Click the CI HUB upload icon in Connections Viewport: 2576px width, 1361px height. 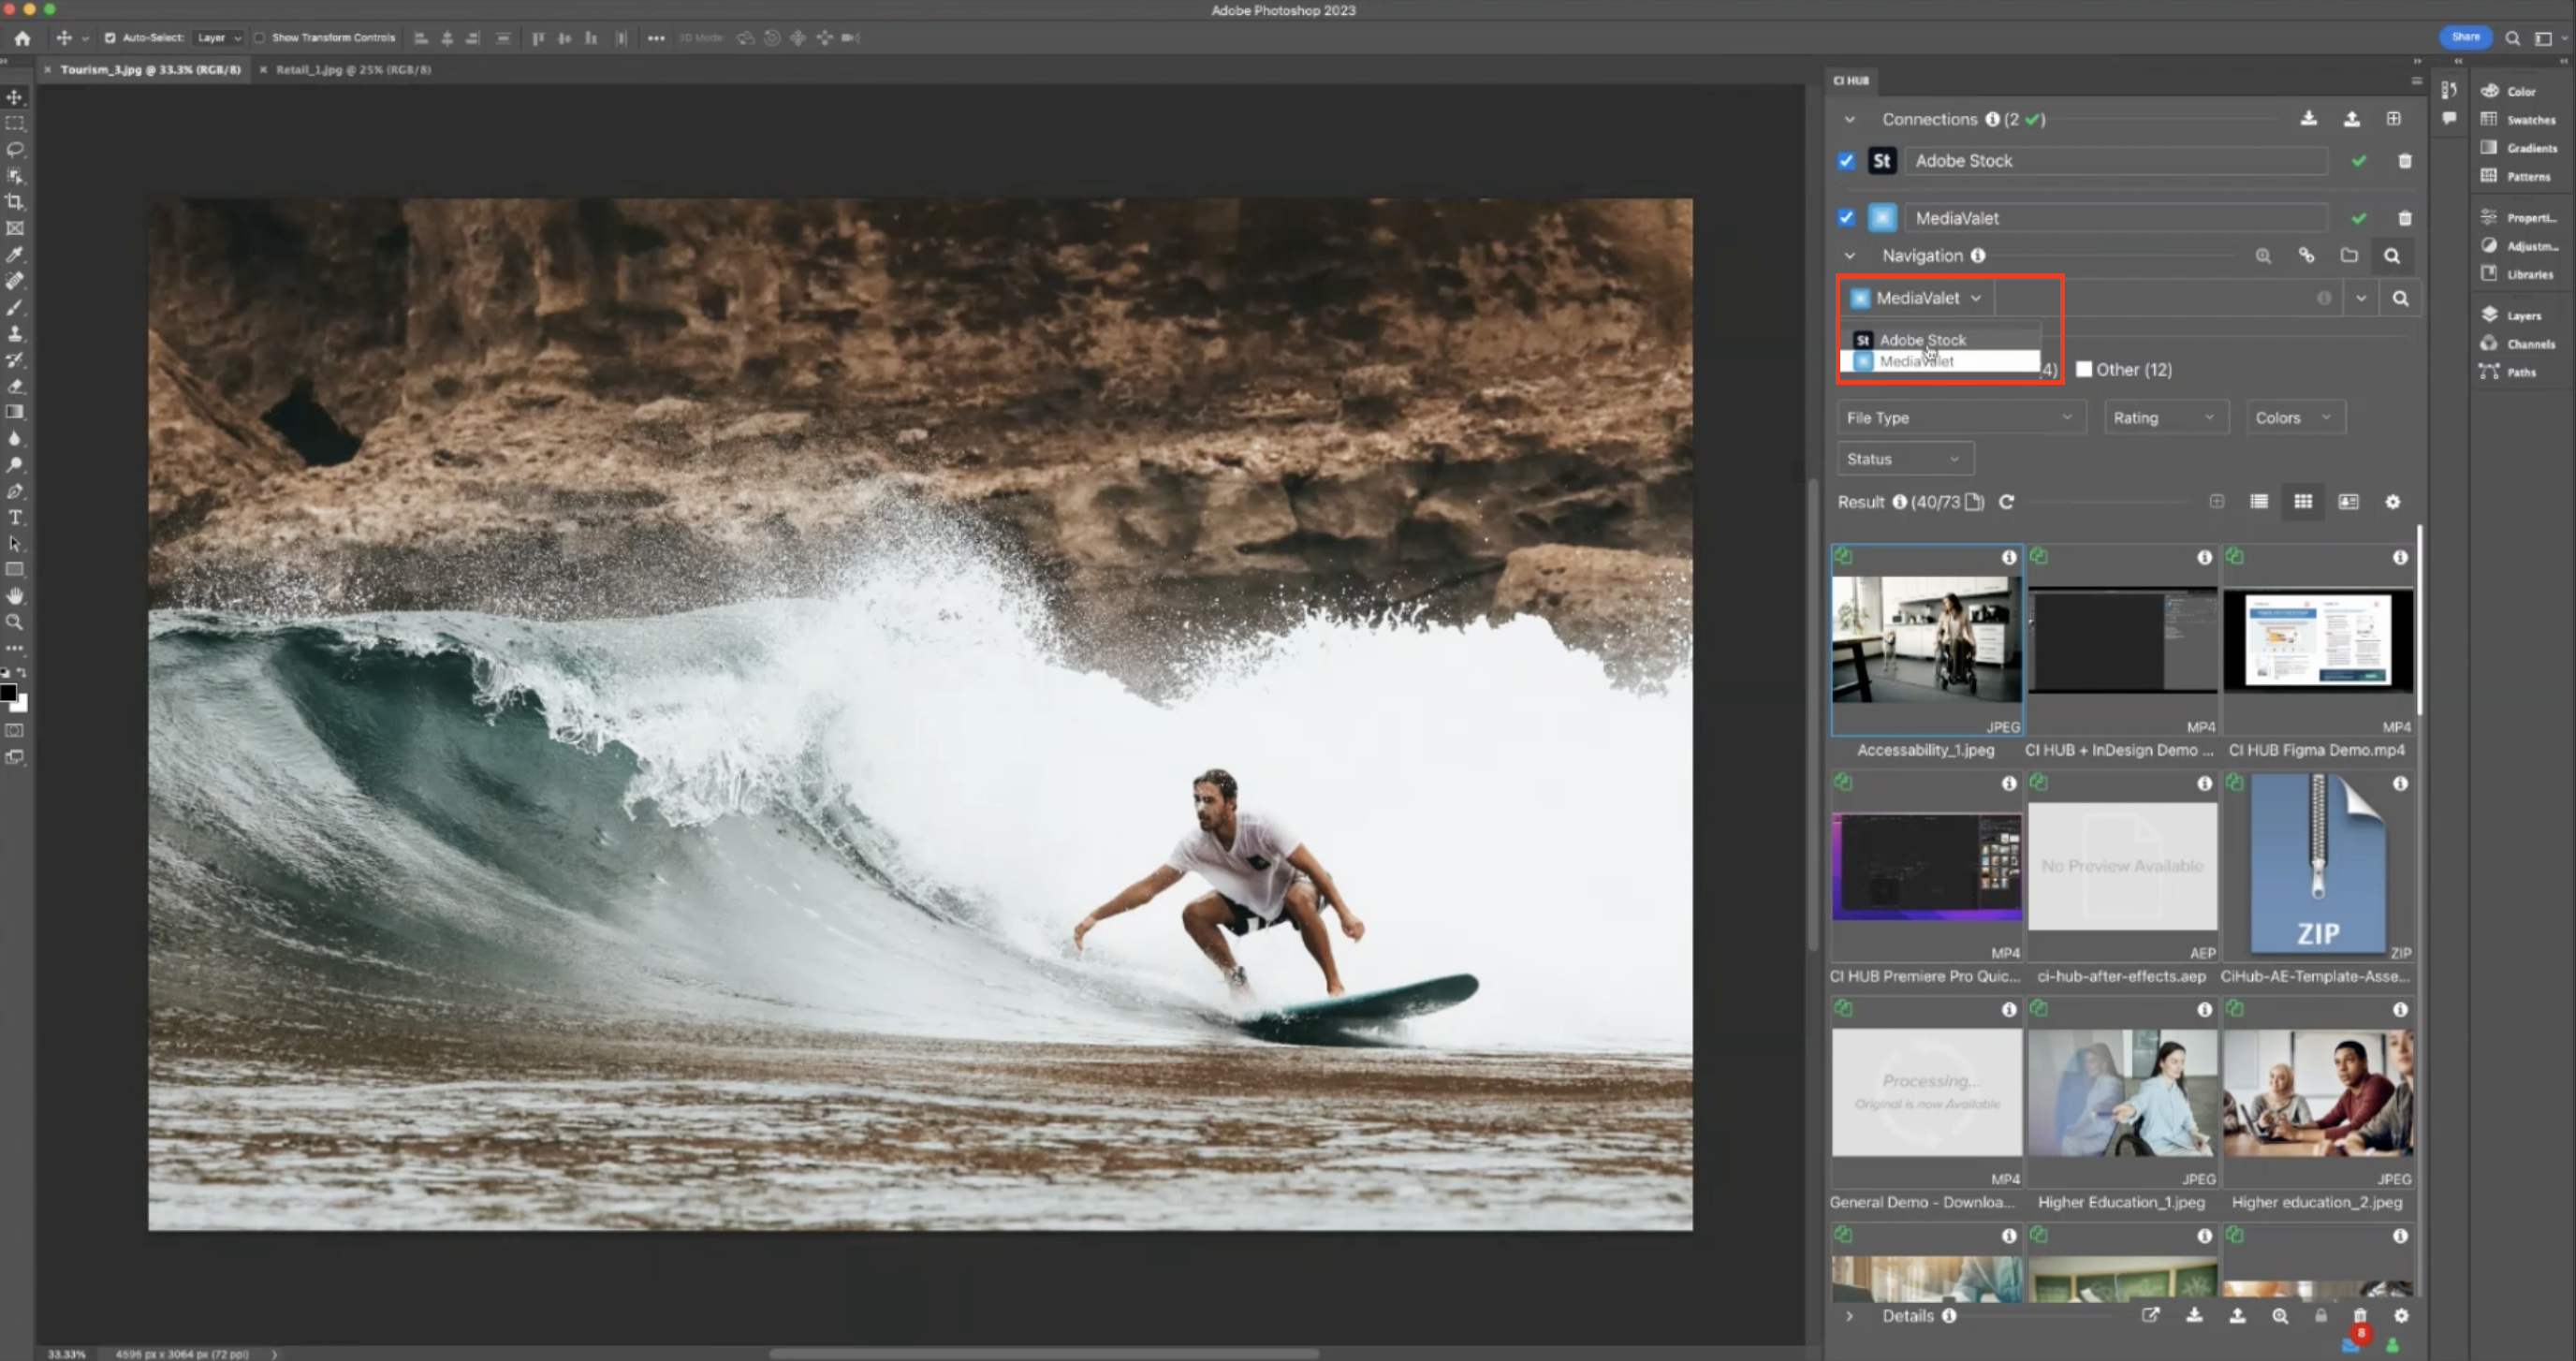pyautogui.click(x=2351, y=119)
